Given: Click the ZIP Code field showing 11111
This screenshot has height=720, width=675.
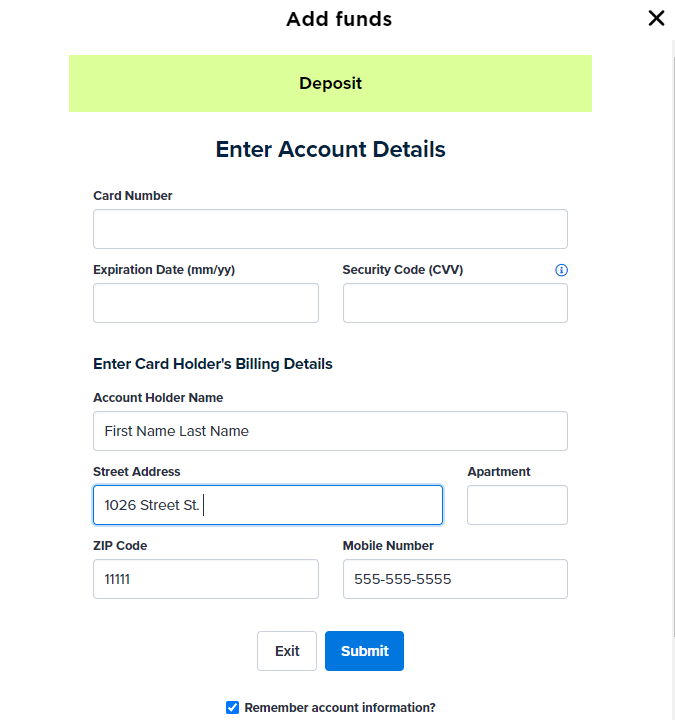Looking at the screenshot, I should (x=206, y=579).
